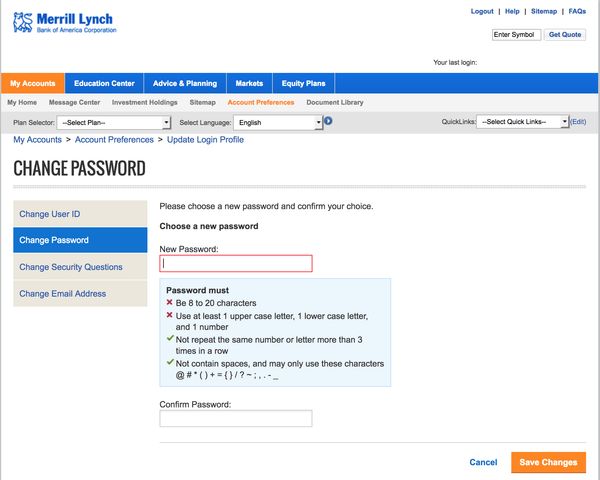
Task: Open the Equity Plans tab
Action: coord(302,83)
